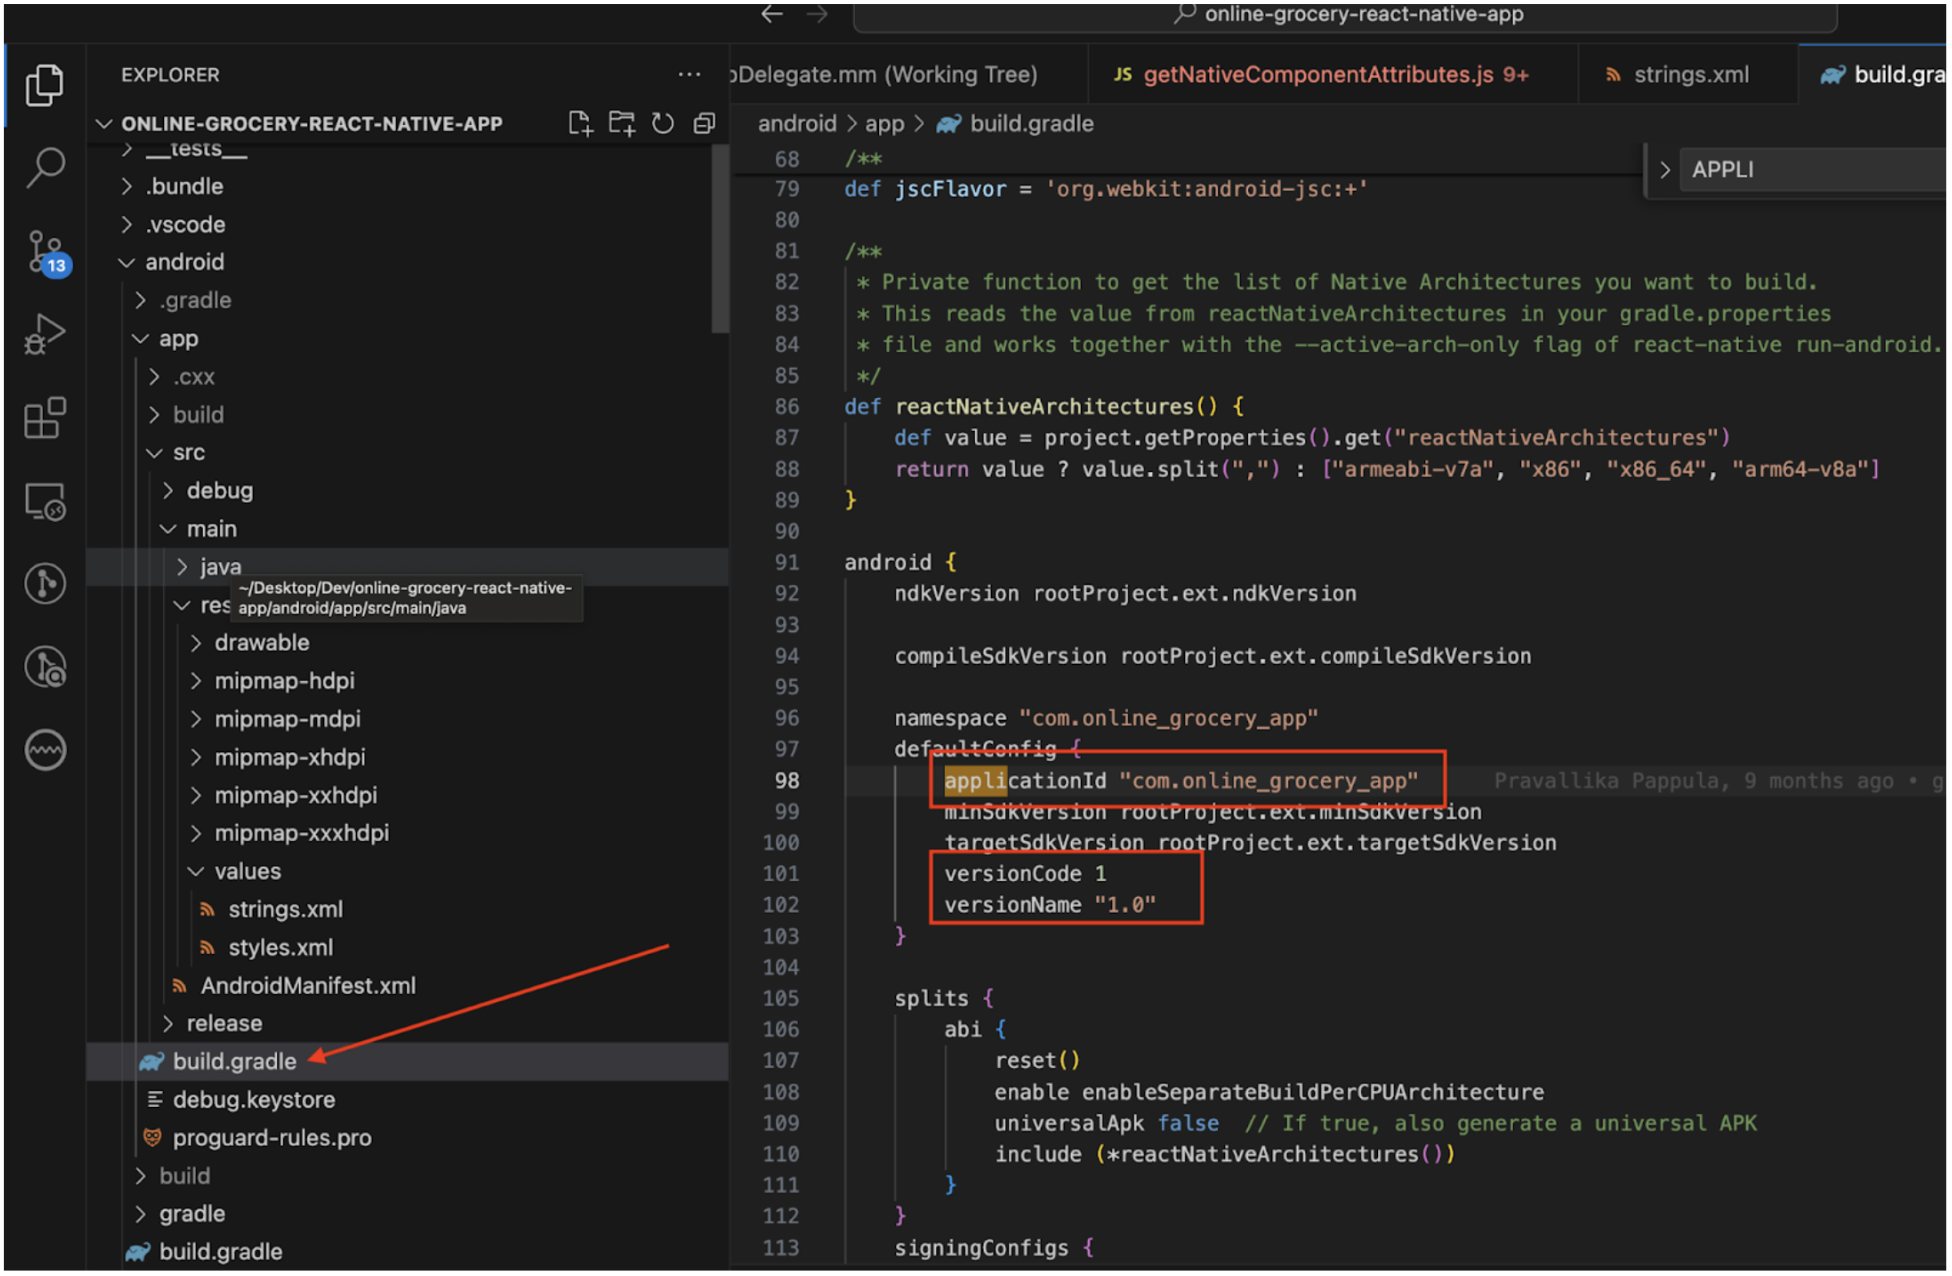Switch to the strings.xml tab
1952x1276 pixels.
(1688, 73)
